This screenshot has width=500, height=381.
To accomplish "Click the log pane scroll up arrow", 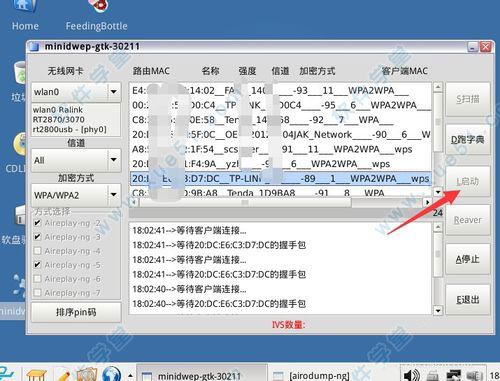I will tap(438, 227).
